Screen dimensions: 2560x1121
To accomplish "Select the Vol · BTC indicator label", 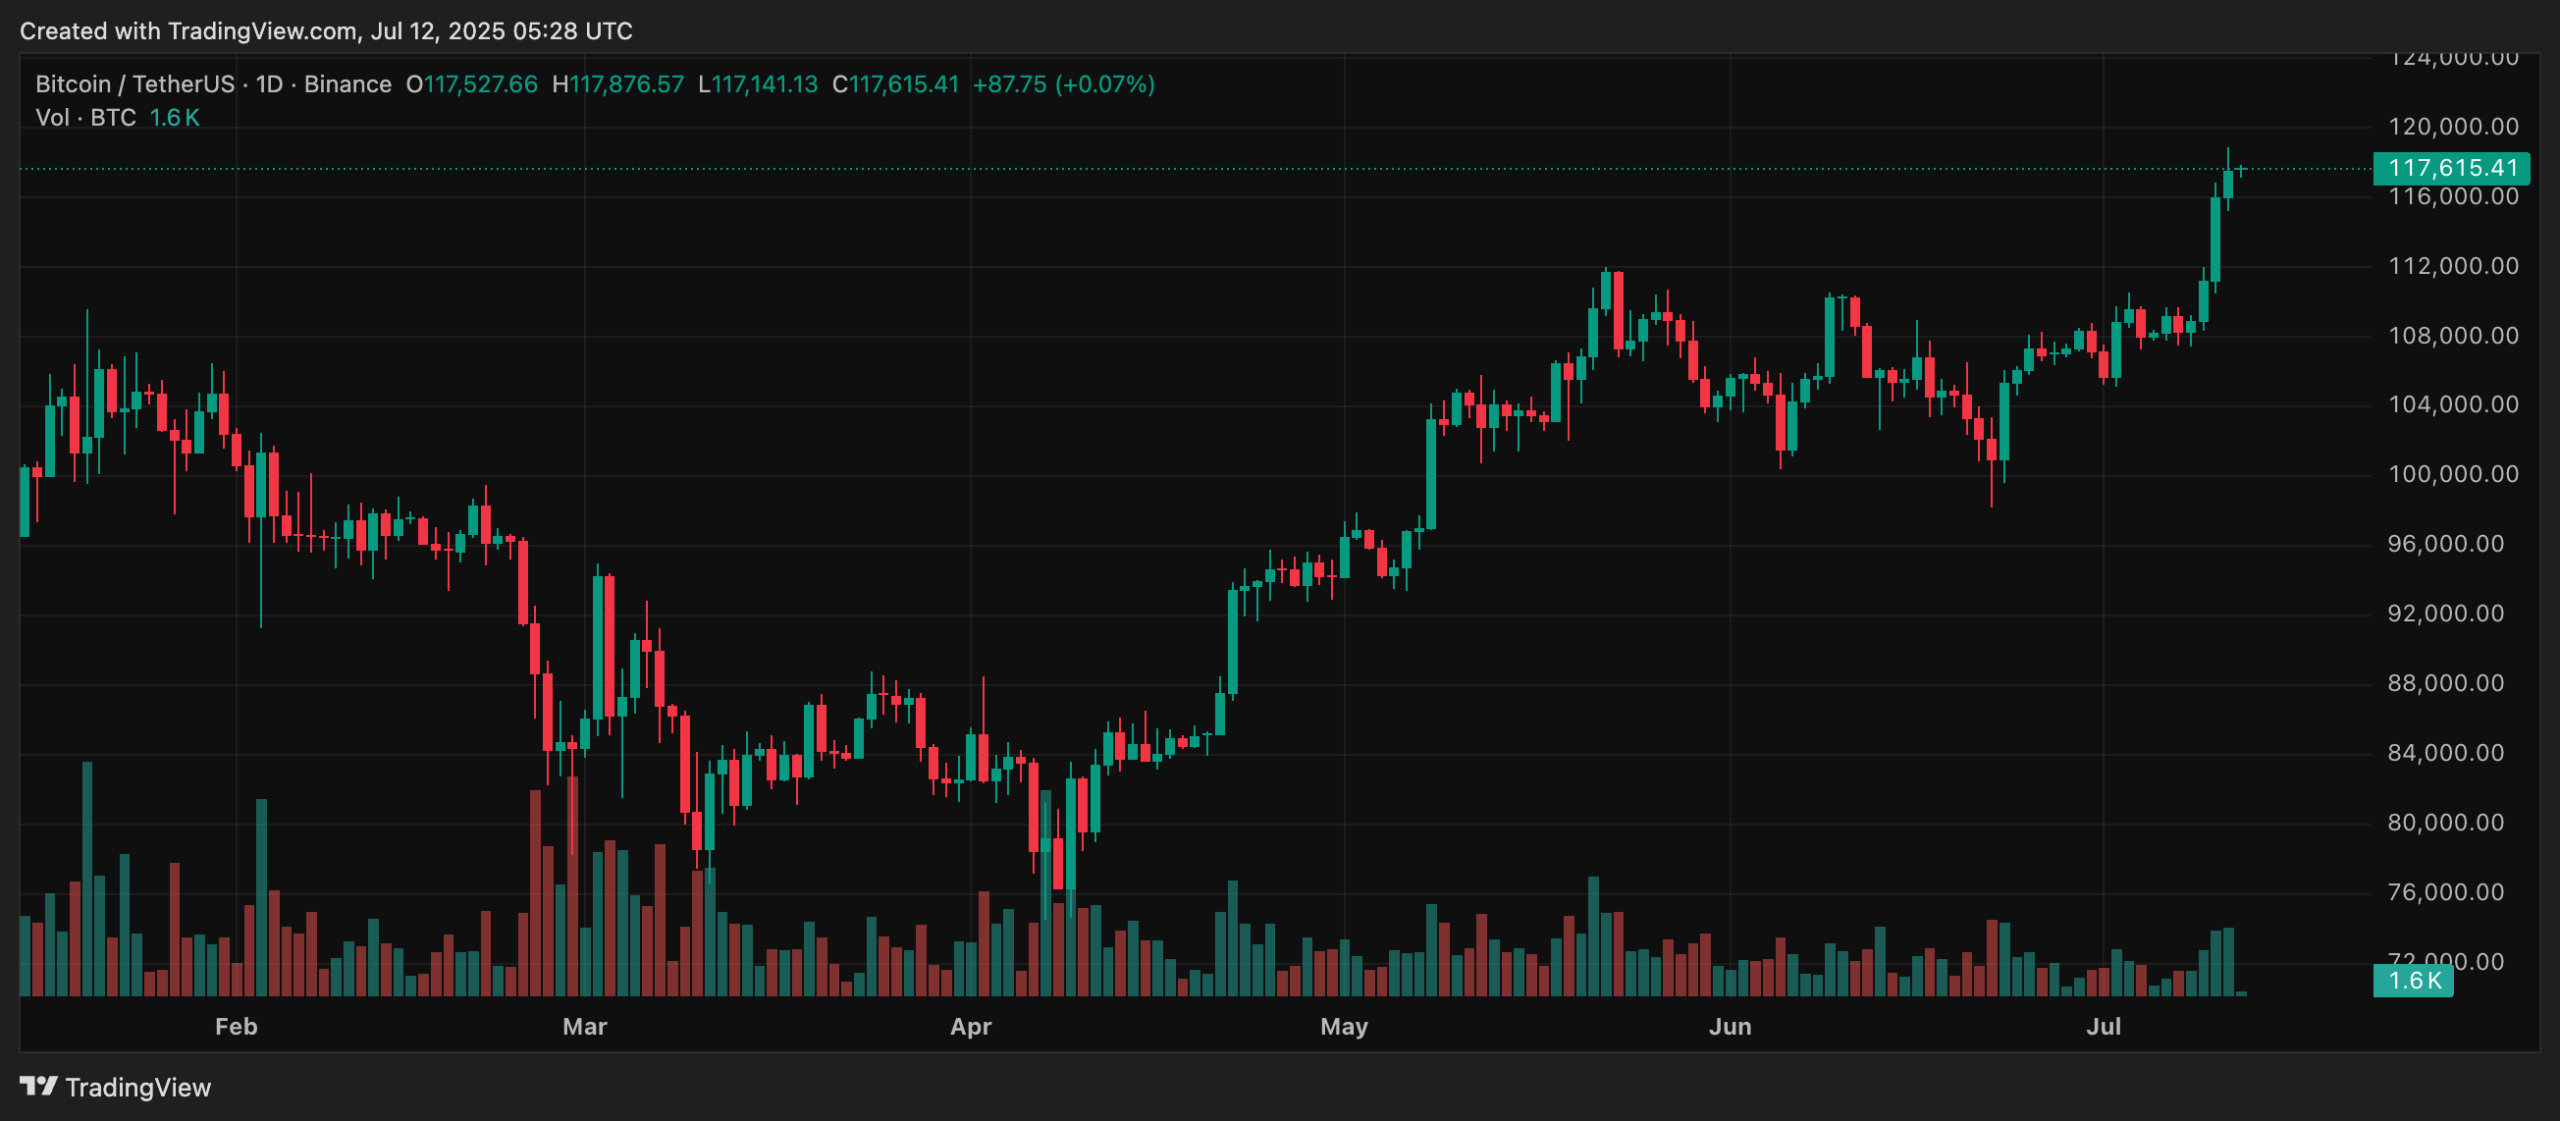I will tap(85, 117).
